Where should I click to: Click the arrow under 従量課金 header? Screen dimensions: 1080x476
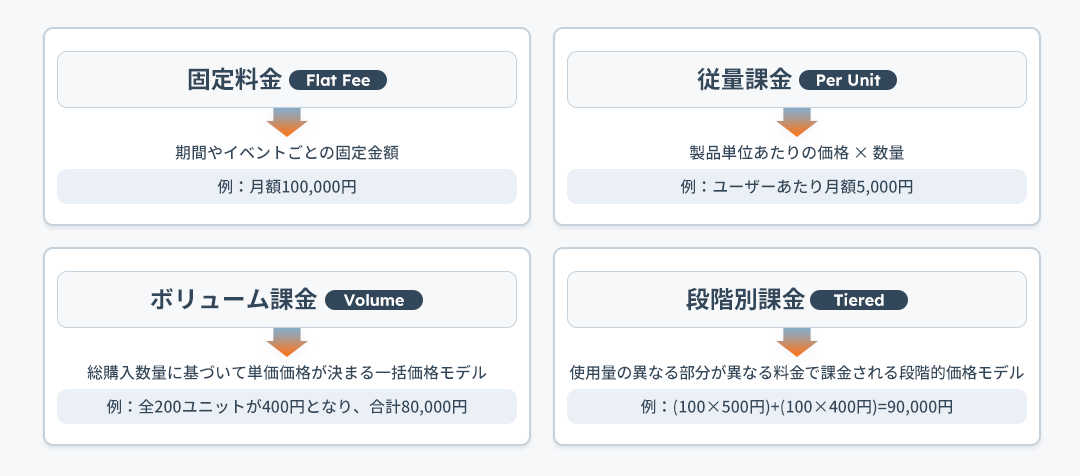797,122
